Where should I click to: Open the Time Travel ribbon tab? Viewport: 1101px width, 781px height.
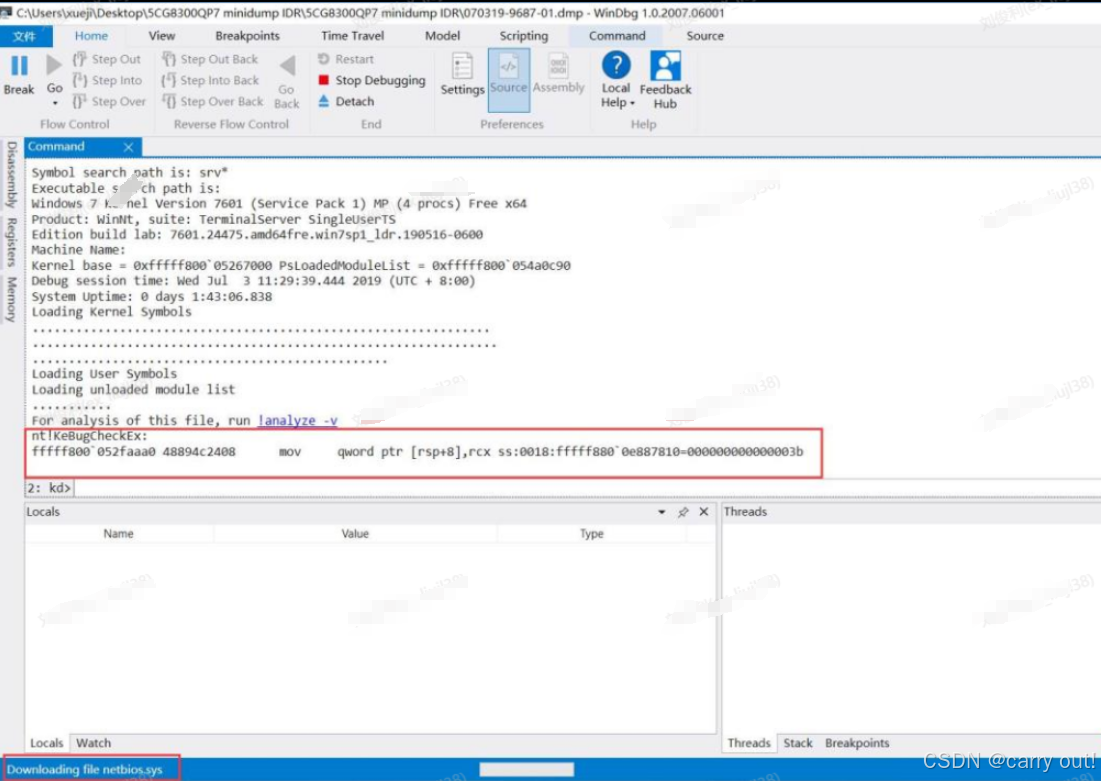click(352, 36)
